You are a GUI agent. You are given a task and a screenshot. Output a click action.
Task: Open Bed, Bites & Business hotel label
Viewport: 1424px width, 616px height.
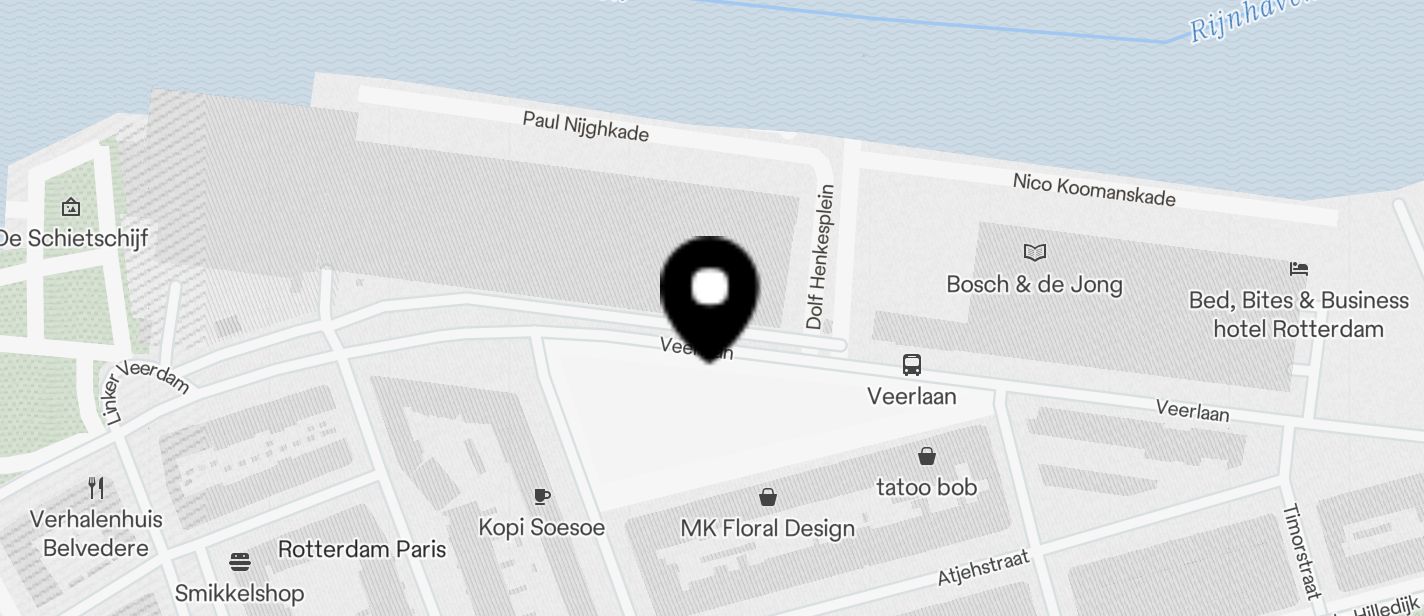click(x=1298, y=314)
